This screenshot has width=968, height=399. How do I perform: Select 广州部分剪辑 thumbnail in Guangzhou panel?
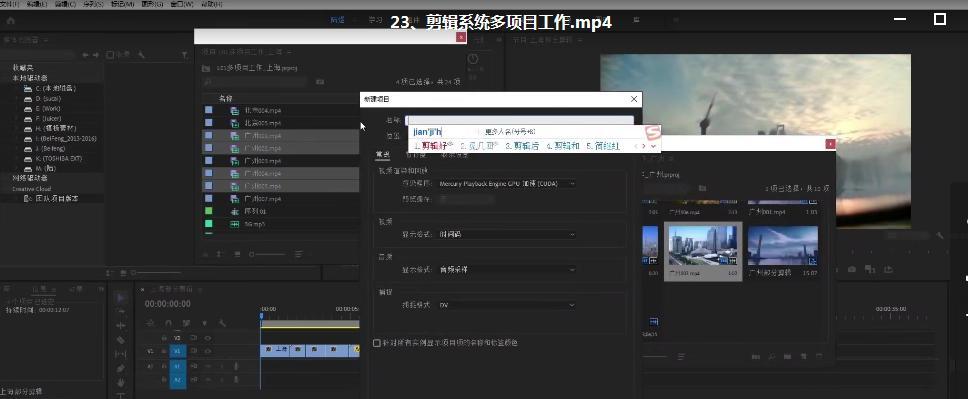[x=783, y=252]
